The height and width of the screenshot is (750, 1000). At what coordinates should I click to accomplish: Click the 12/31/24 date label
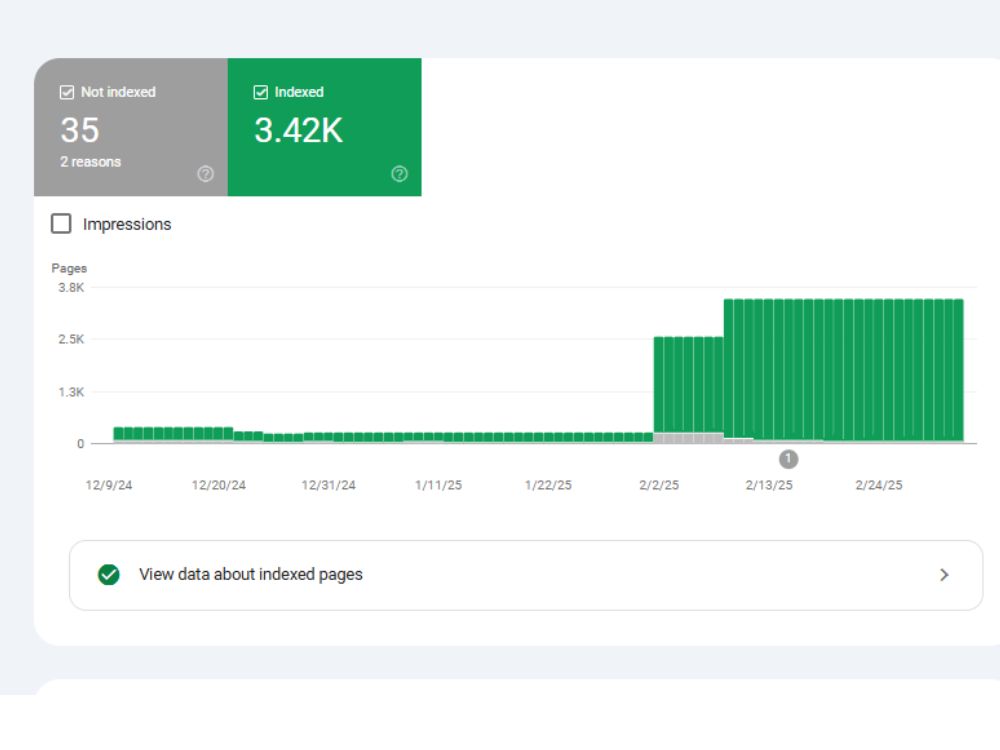[328, 485]
